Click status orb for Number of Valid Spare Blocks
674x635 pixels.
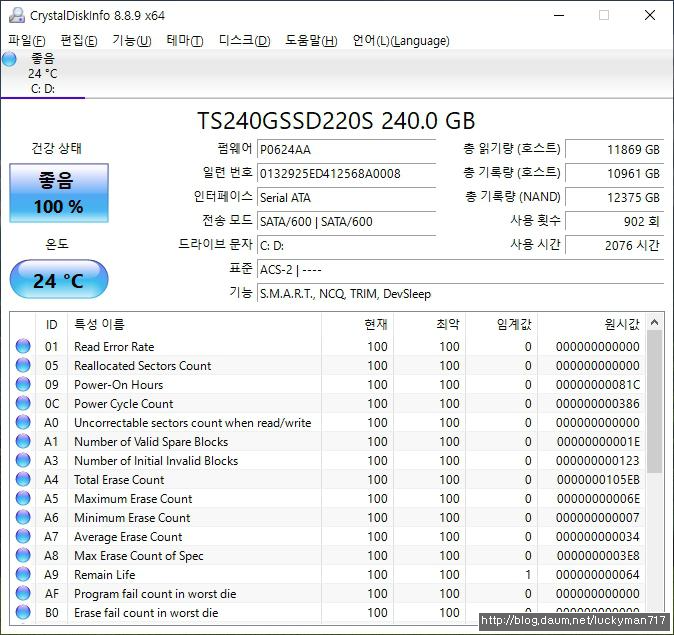click(23, 441)
